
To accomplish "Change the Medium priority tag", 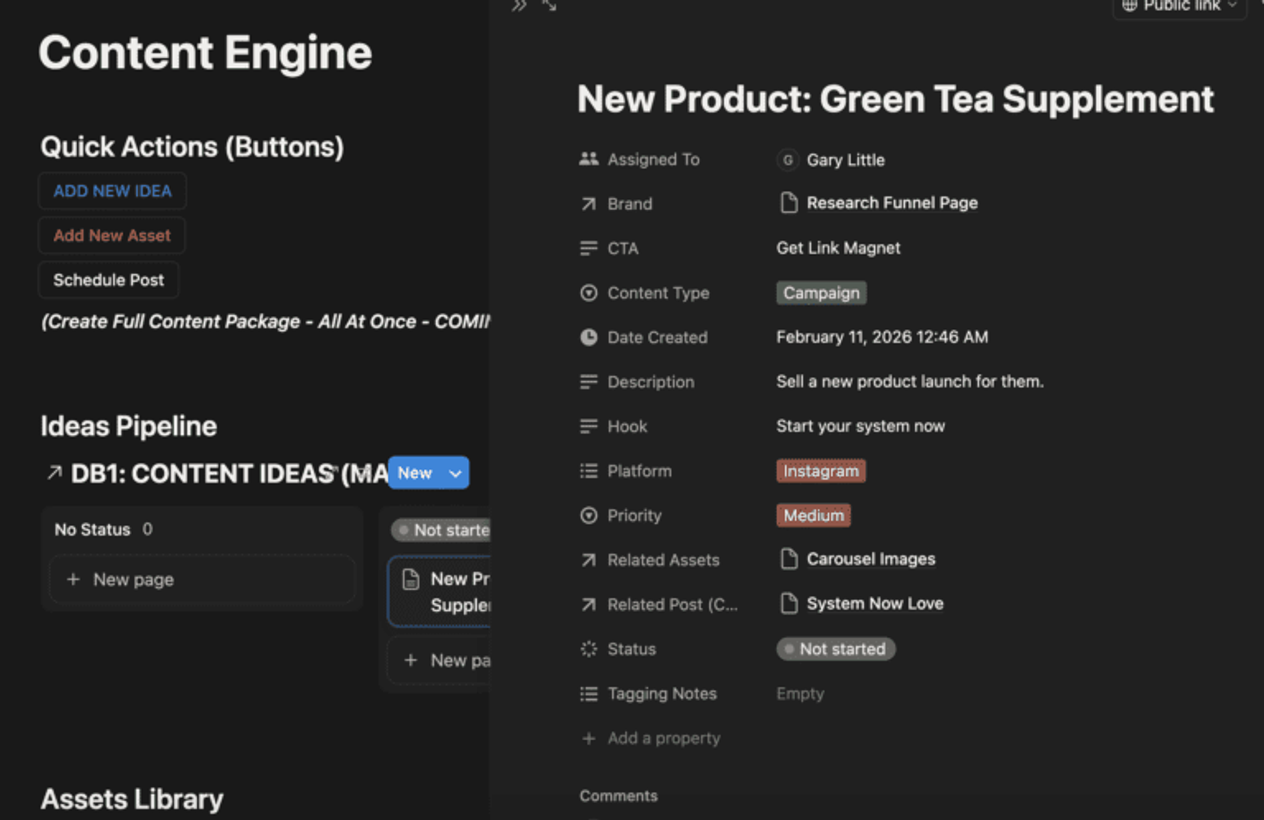I will 814,516.
